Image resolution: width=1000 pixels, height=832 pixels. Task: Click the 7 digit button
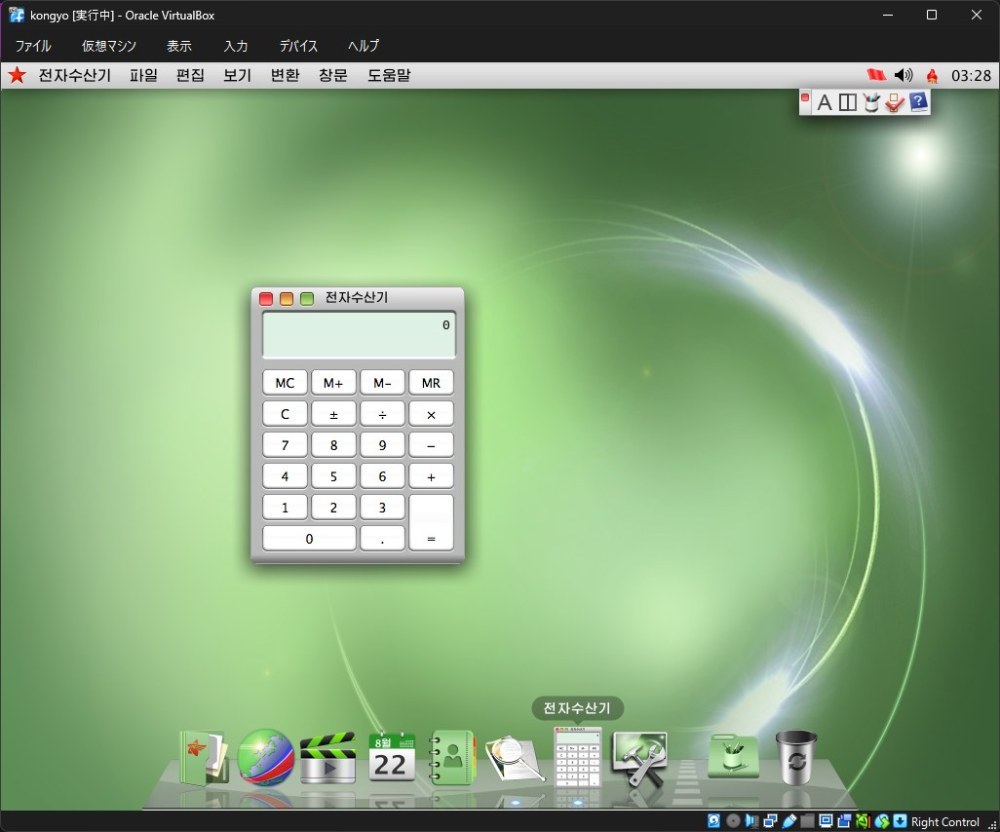point(285,445)
